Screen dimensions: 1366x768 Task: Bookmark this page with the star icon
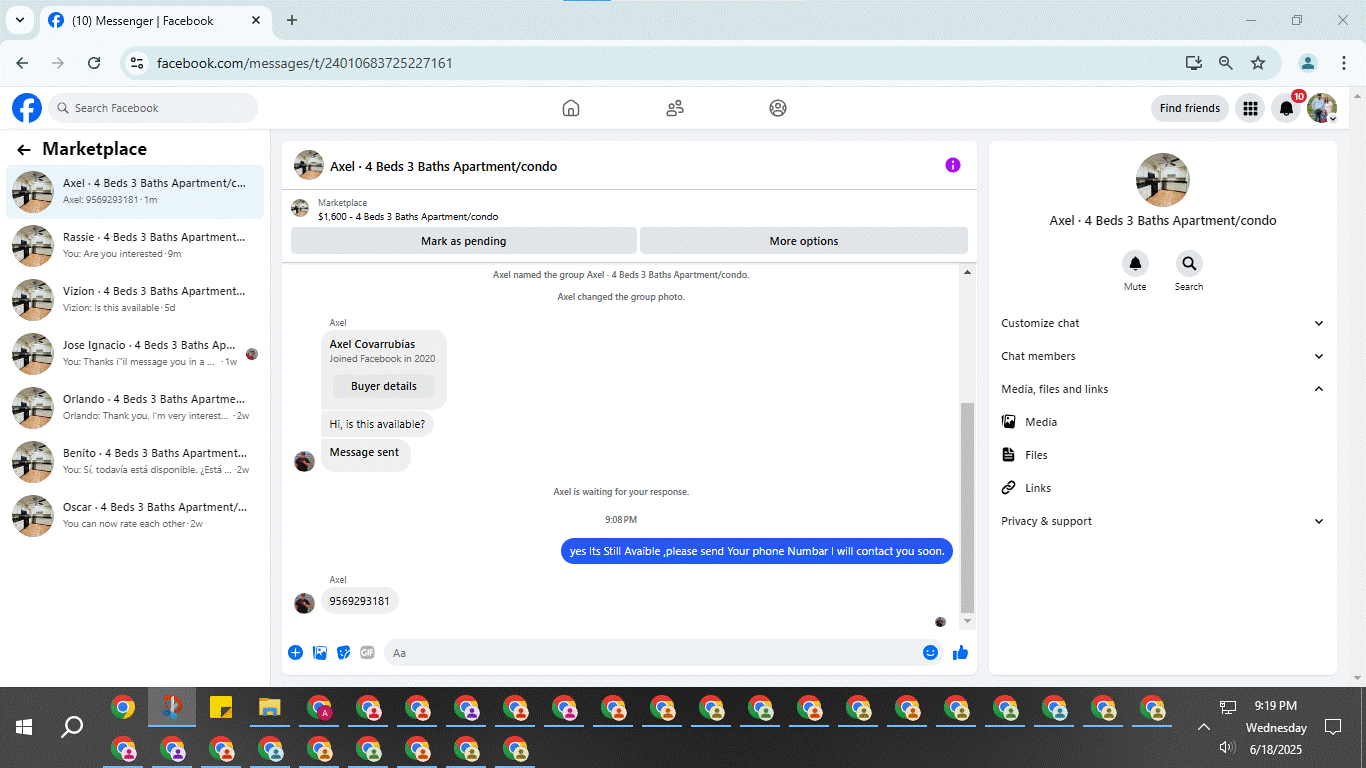[x=1258, y=63]
